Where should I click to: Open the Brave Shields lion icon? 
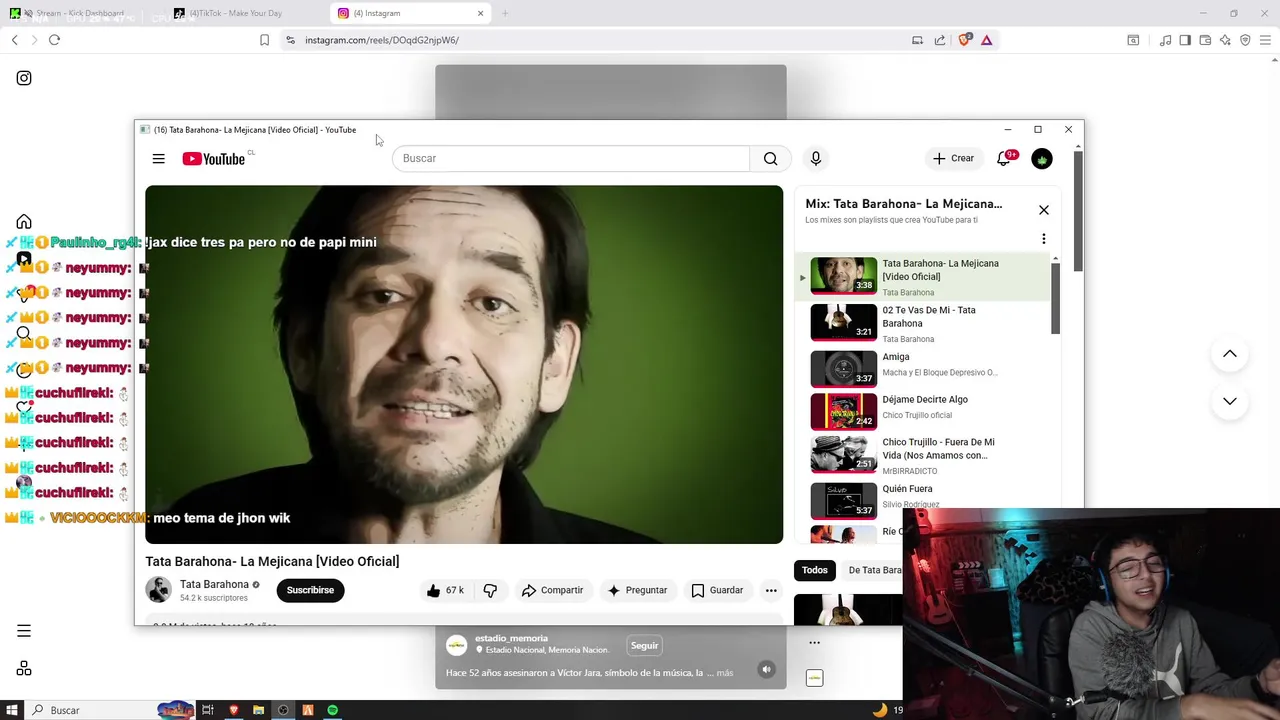click(x=964, y=40)
